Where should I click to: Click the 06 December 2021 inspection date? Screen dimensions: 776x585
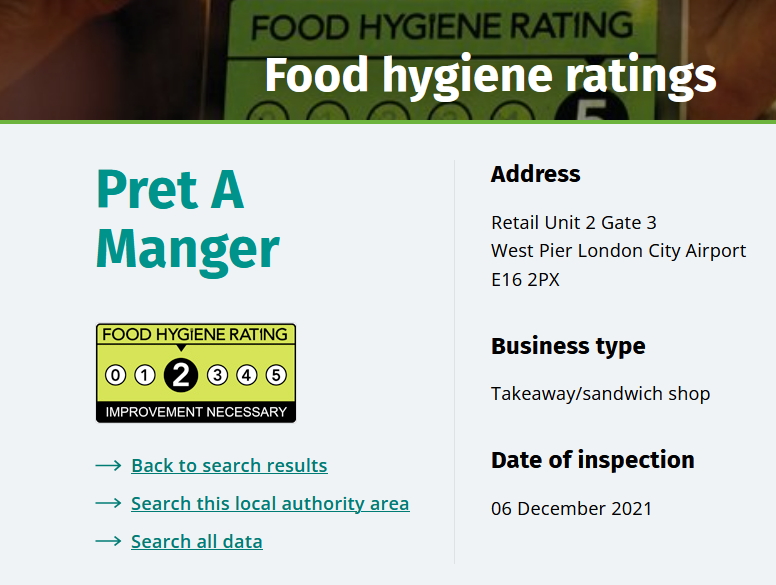571,508
